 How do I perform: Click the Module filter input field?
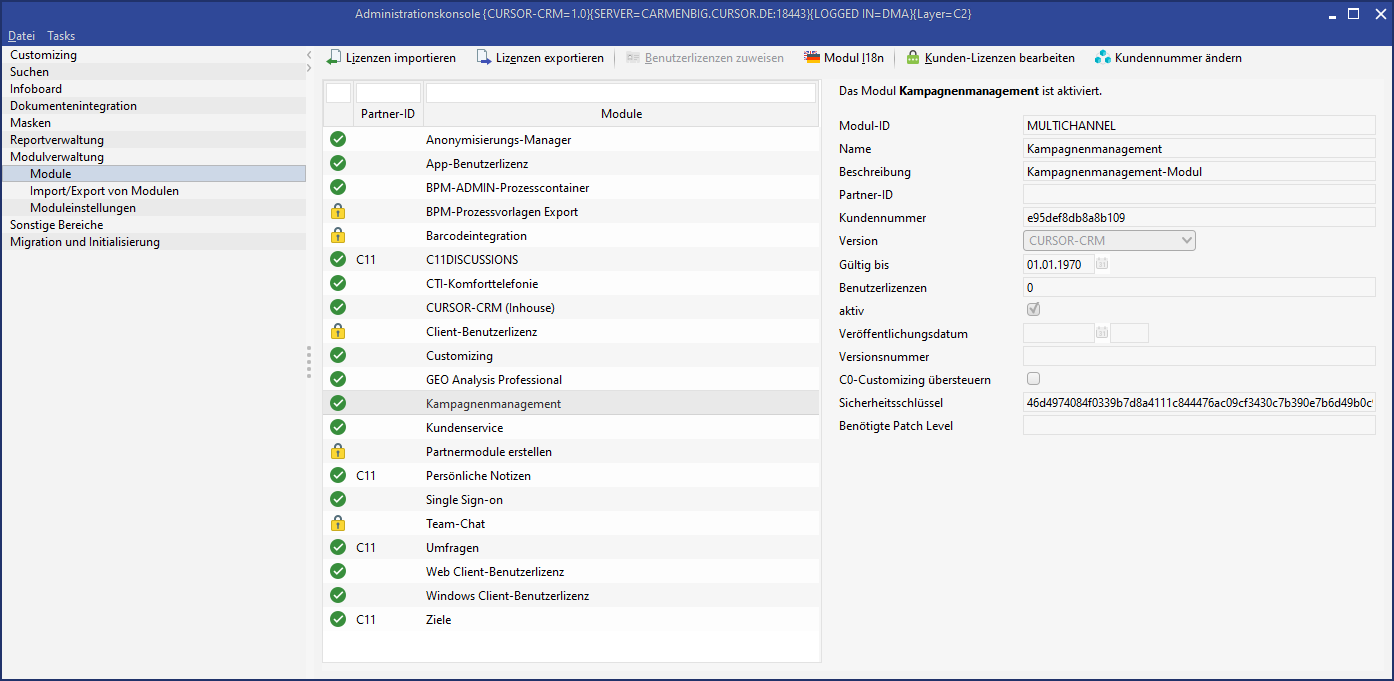click(x=620, y=93)
